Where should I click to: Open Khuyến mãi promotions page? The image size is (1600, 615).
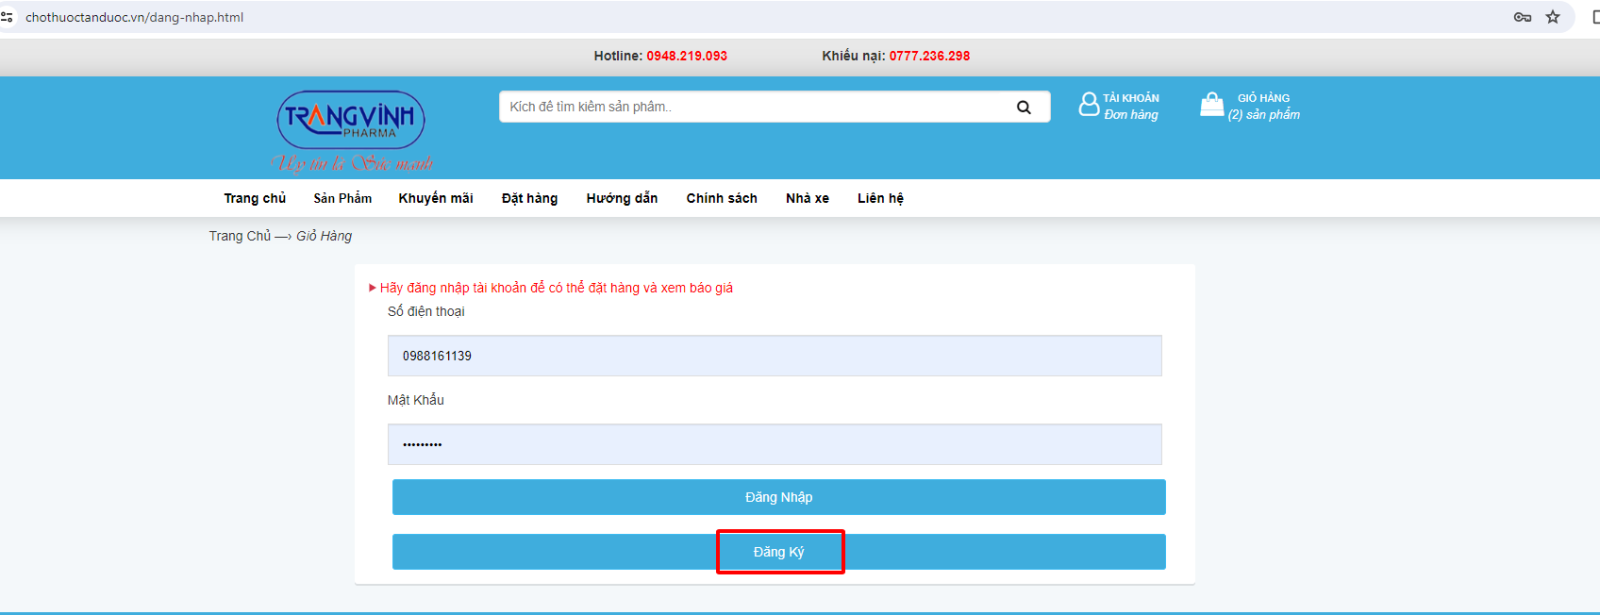435,198
